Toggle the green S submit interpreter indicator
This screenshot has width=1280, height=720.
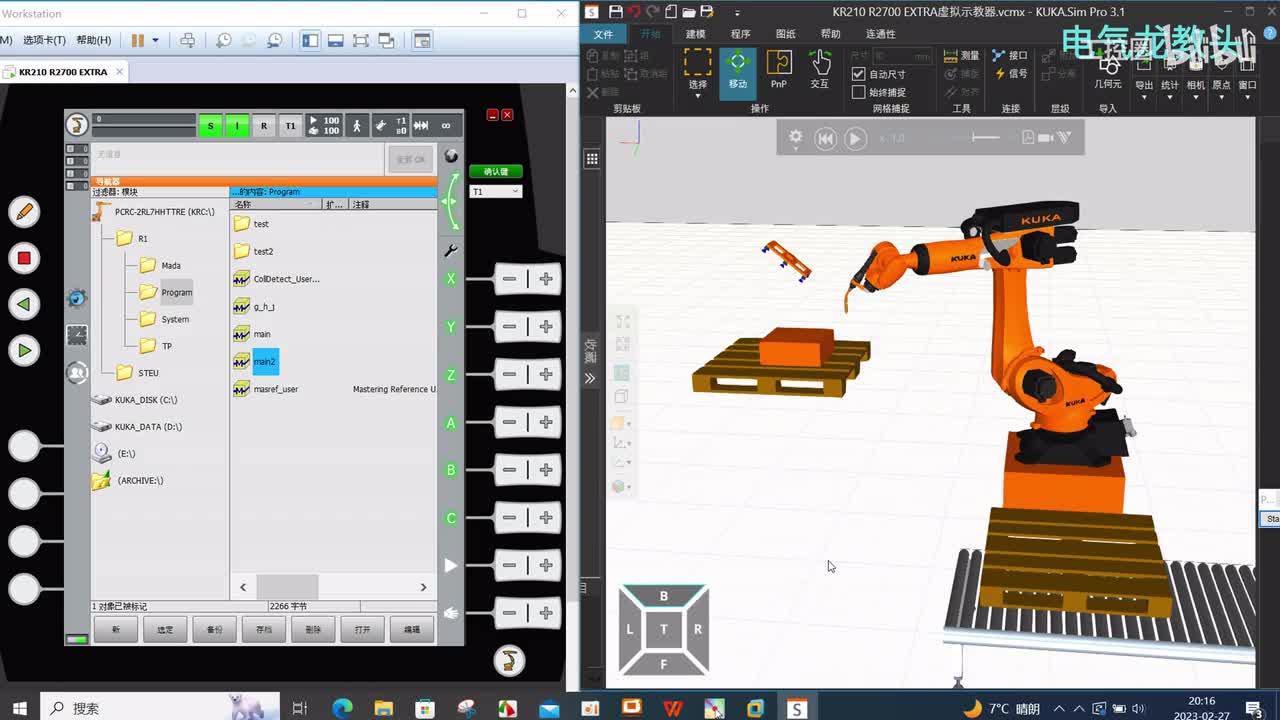(x=210, y=126)
